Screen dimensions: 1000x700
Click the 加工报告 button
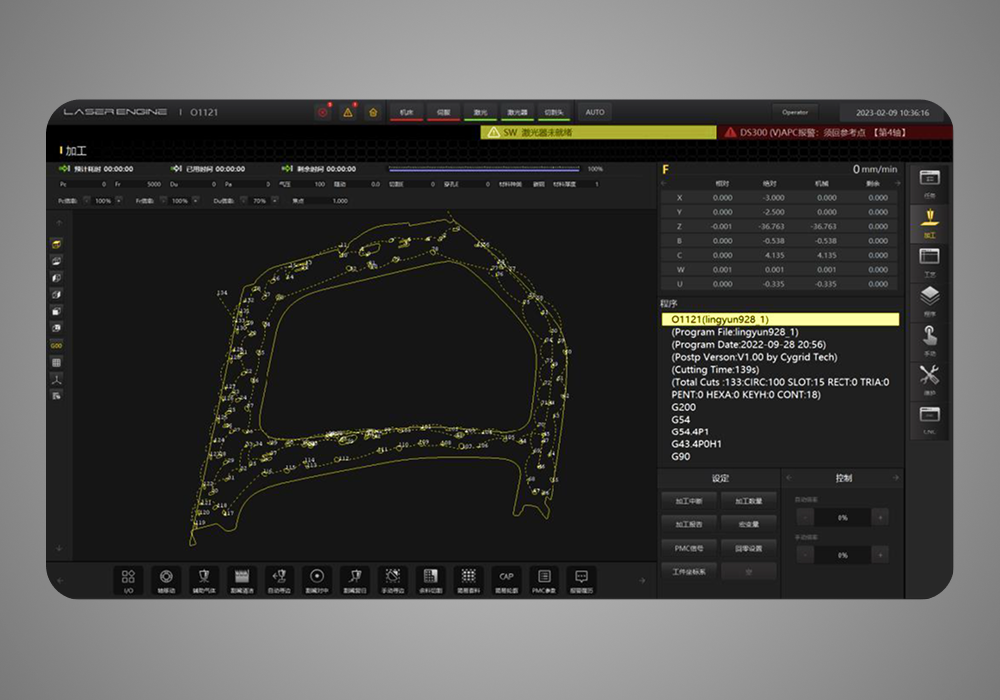point(689,524)
